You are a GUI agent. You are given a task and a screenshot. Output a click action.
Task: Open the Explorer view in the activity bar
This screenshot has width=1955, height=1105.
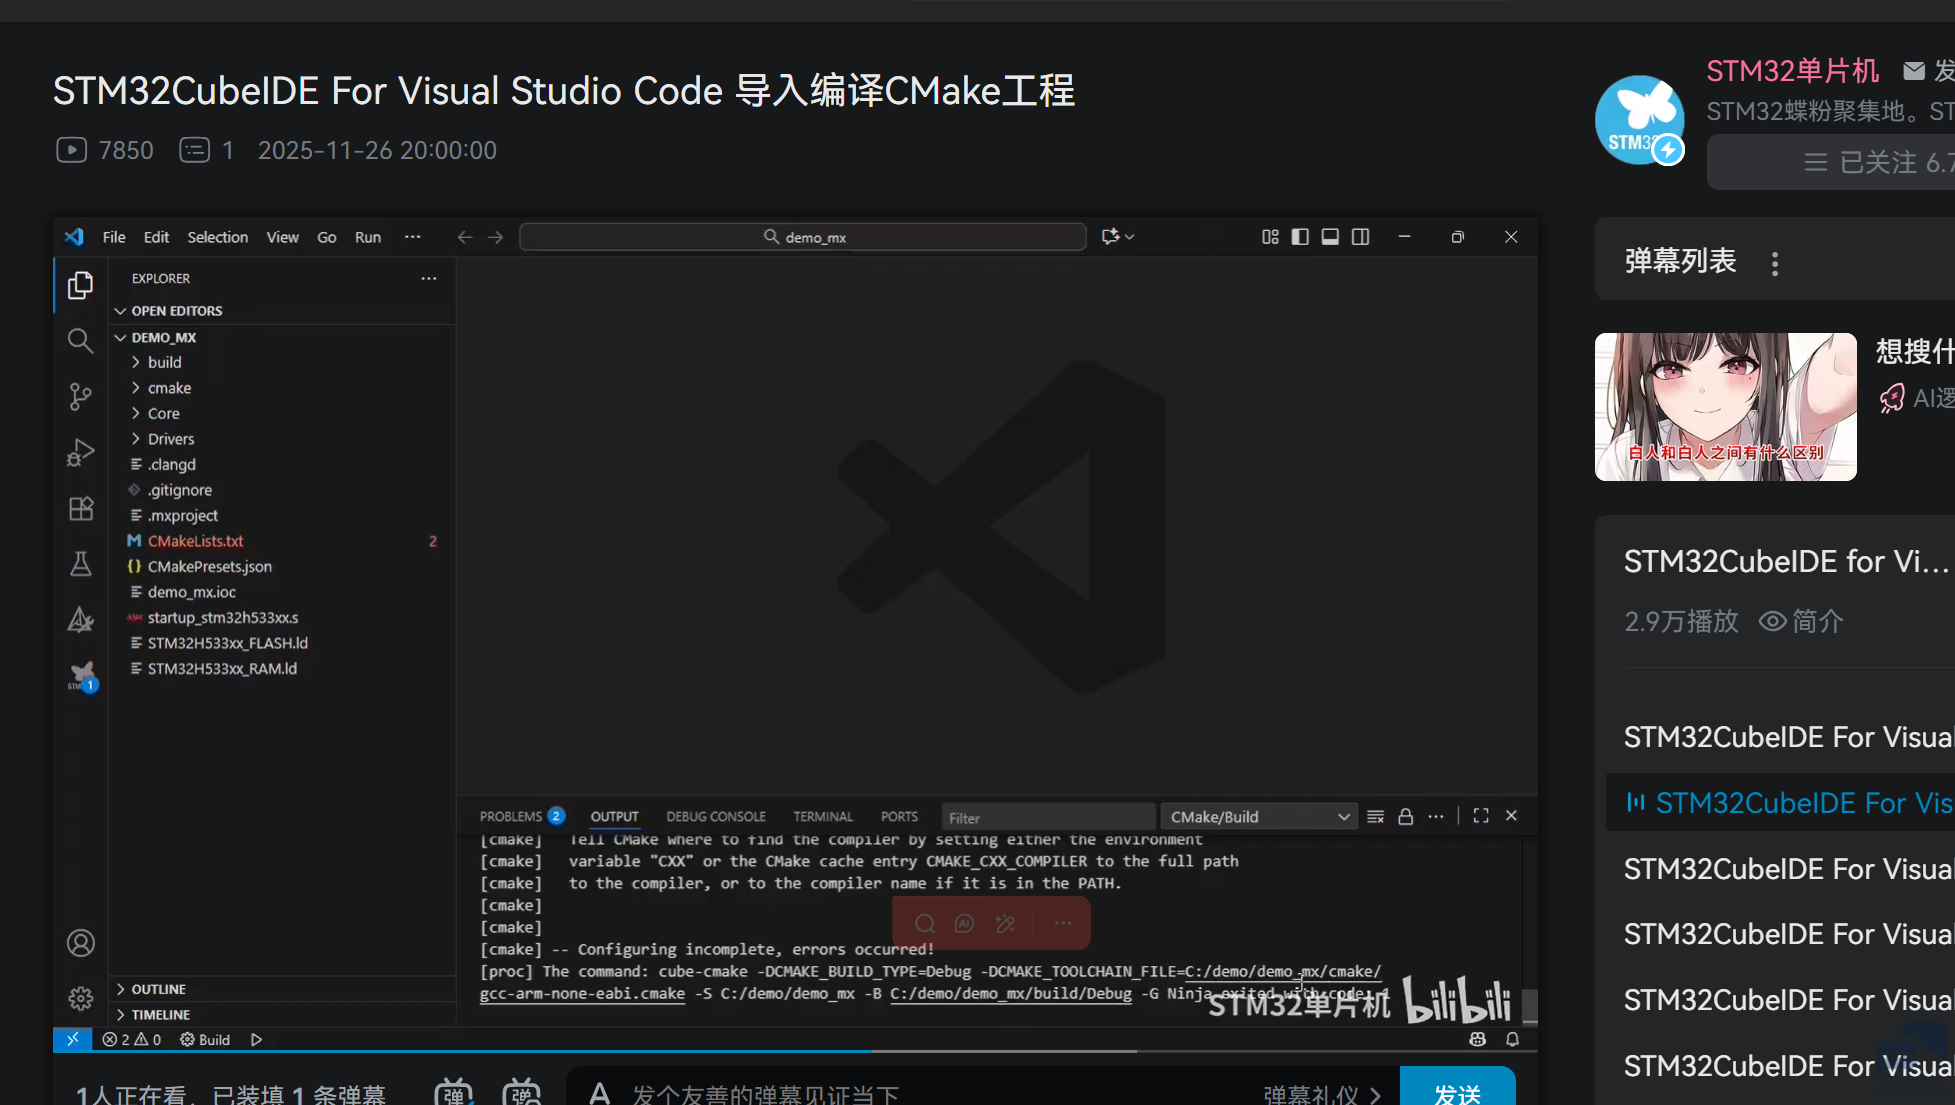pyautogui.click(x=81, y=286)
